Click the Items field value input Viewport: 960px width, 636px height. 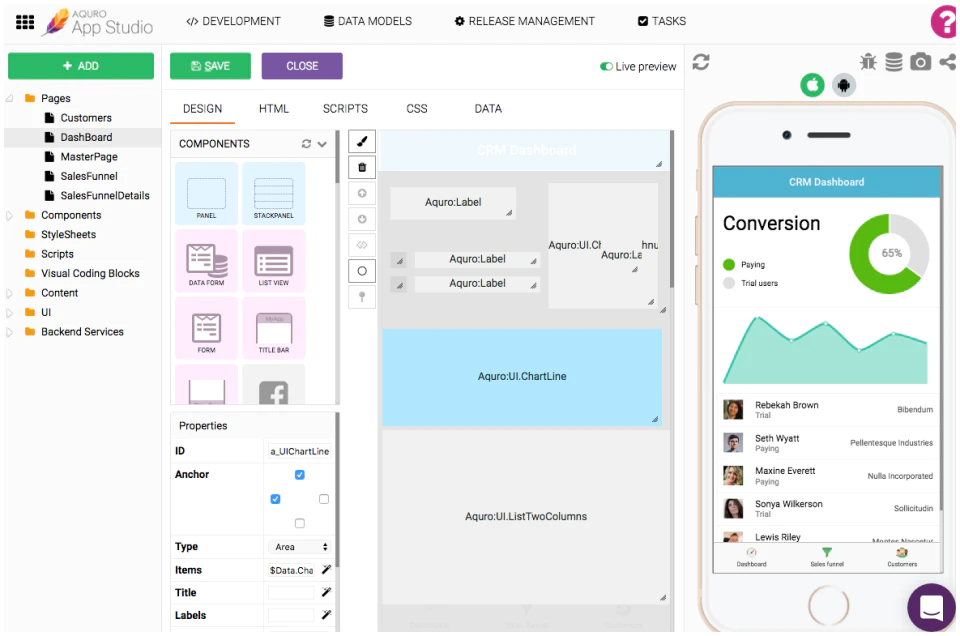pos(291,571)
